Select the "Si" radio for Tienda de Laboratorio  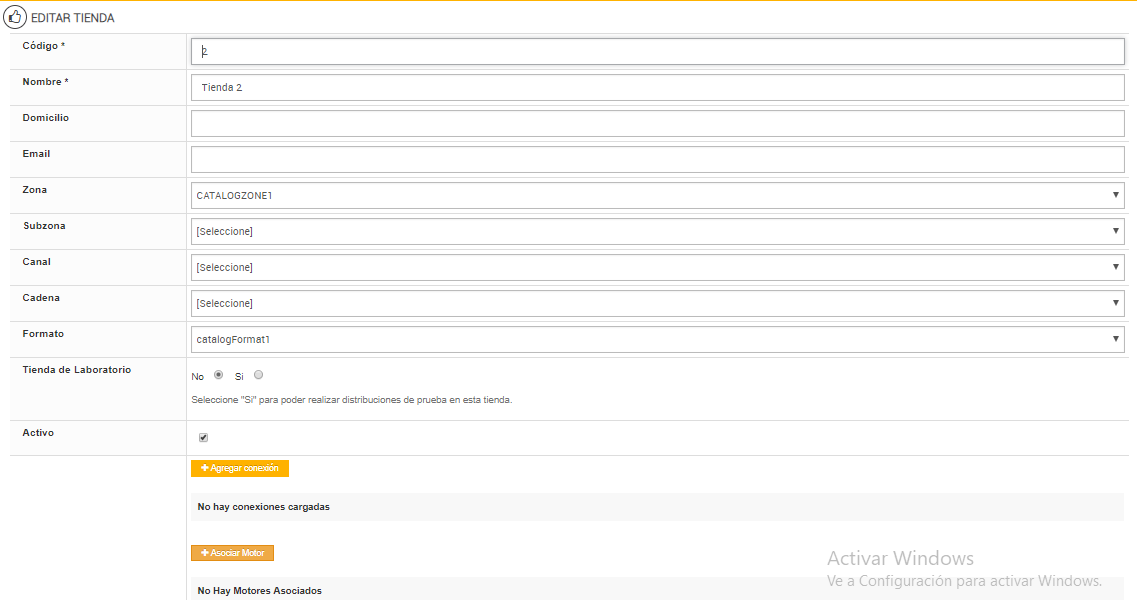tap(258, 375)
